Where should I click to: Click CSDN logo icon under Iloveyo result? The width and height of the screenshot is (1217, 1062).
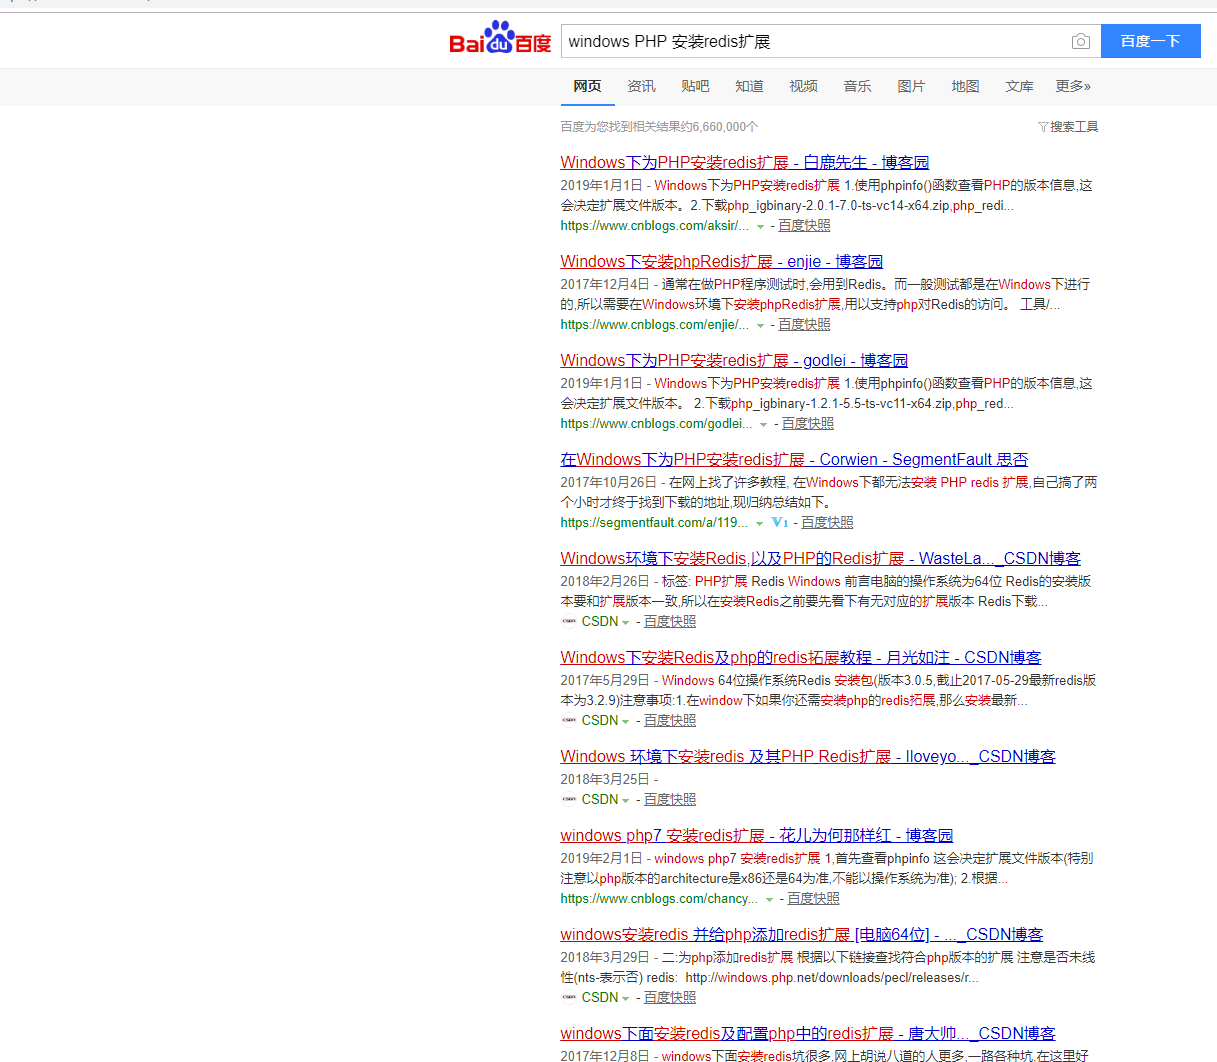(x=569, y=800)
